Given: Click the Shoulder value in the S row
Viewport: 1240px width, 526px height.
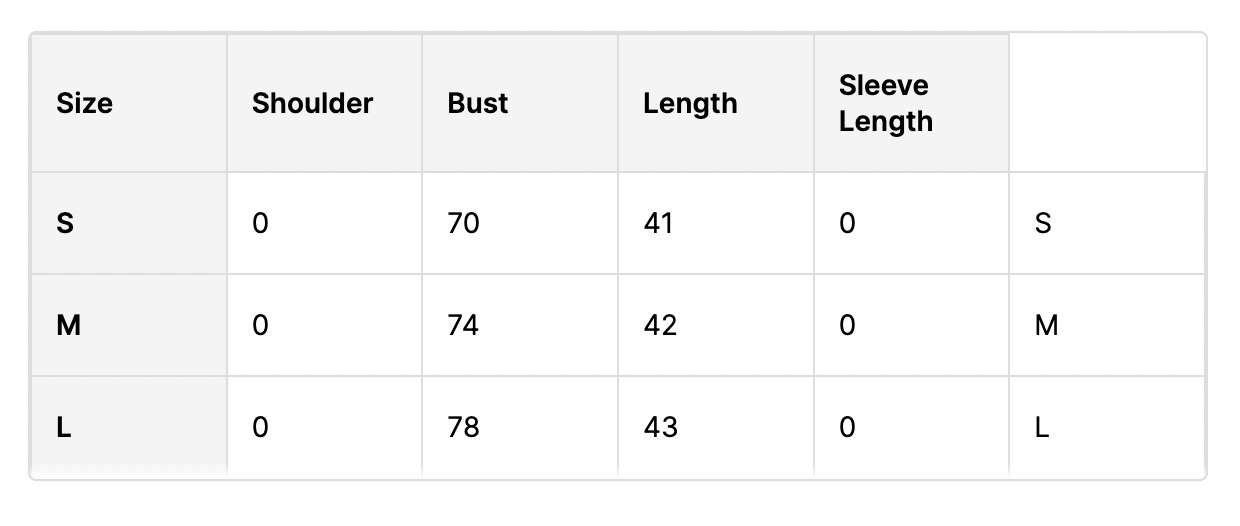Looking at the screenshot, I should (x=260, y=223).
